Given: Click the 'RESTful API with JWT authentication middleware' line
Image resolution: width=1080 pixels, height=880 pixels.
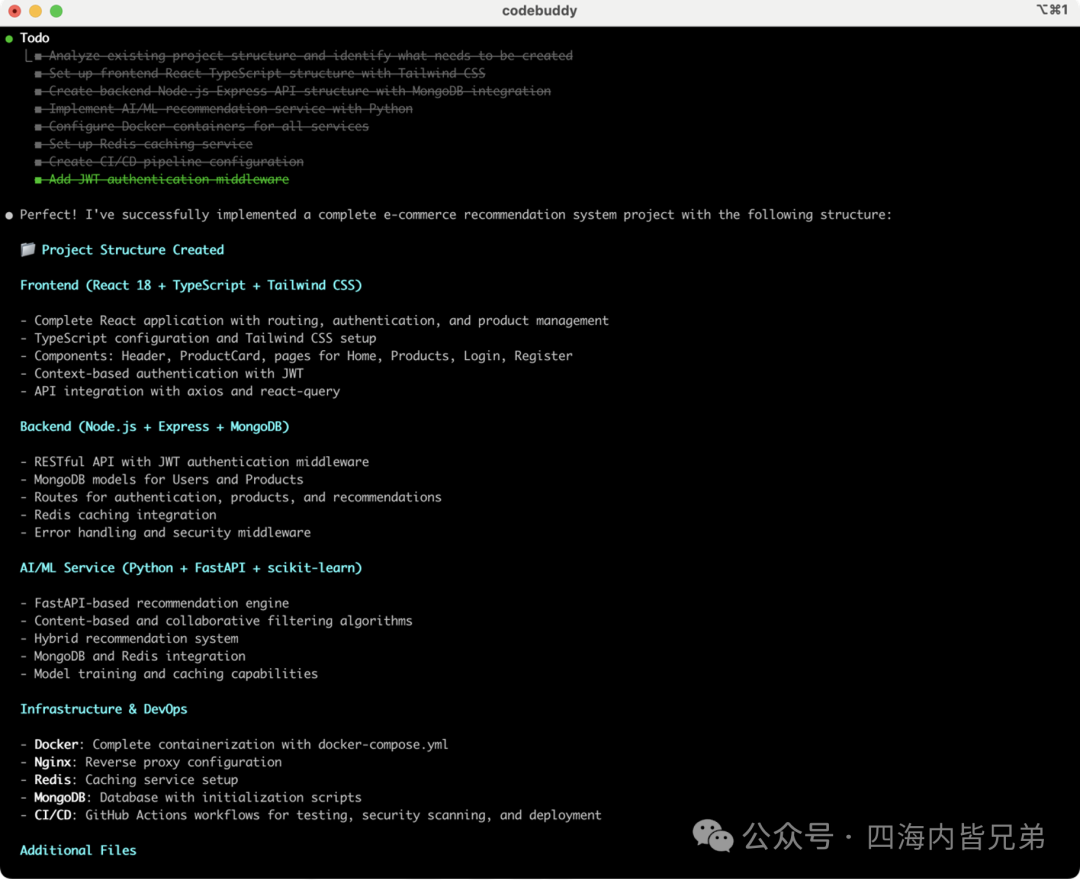Looking at the screenshot, I should point(194,462).
